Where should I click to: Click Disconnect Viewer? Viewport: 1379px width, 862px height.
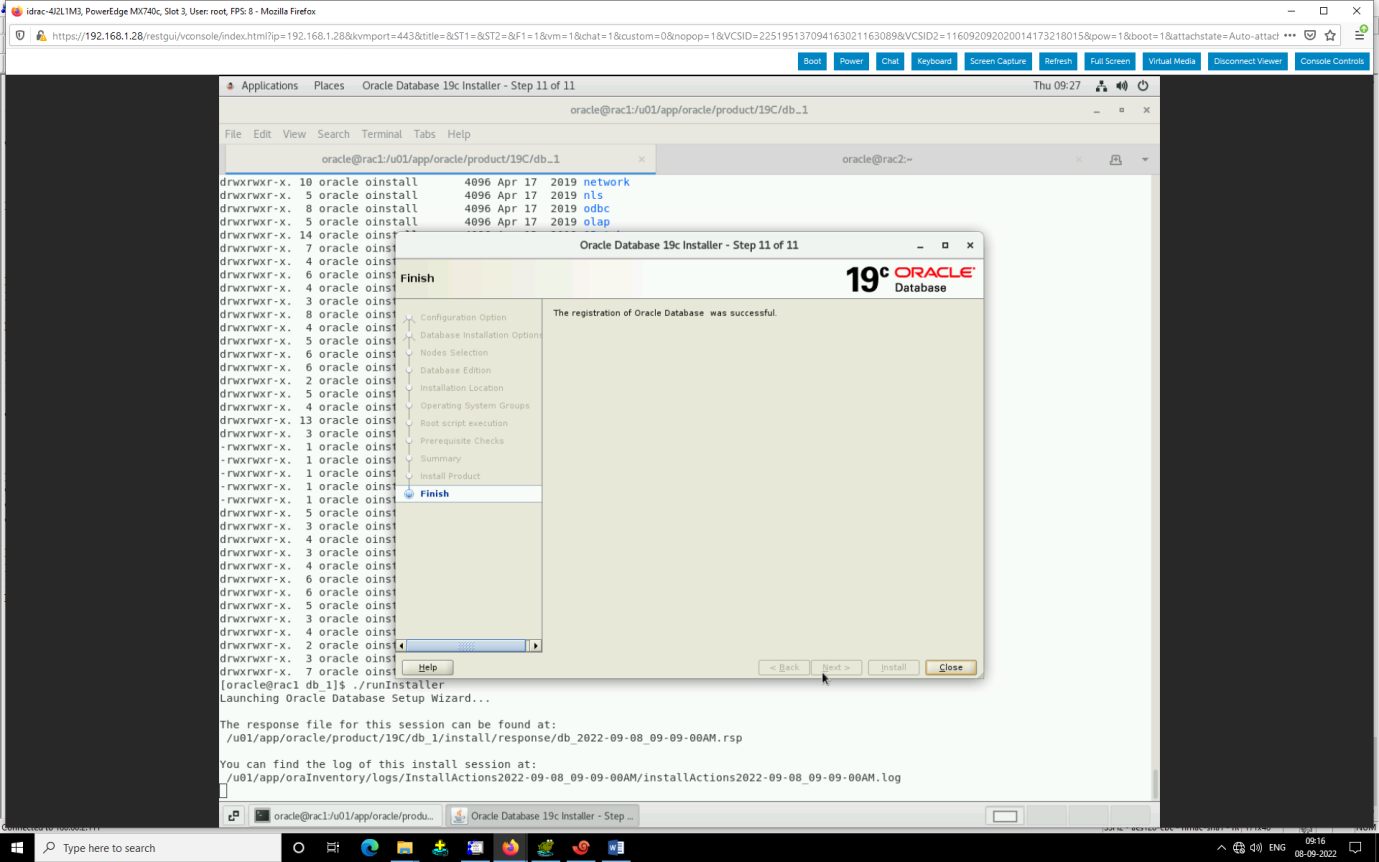[1247, 61]
